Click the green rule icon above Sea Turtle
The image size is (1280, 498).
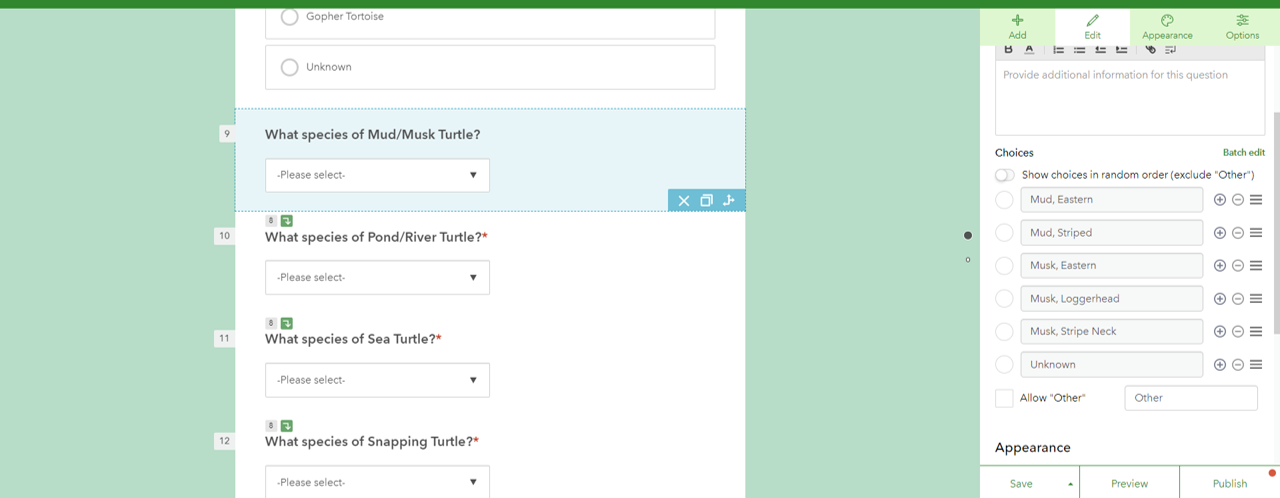coord(287,323)
